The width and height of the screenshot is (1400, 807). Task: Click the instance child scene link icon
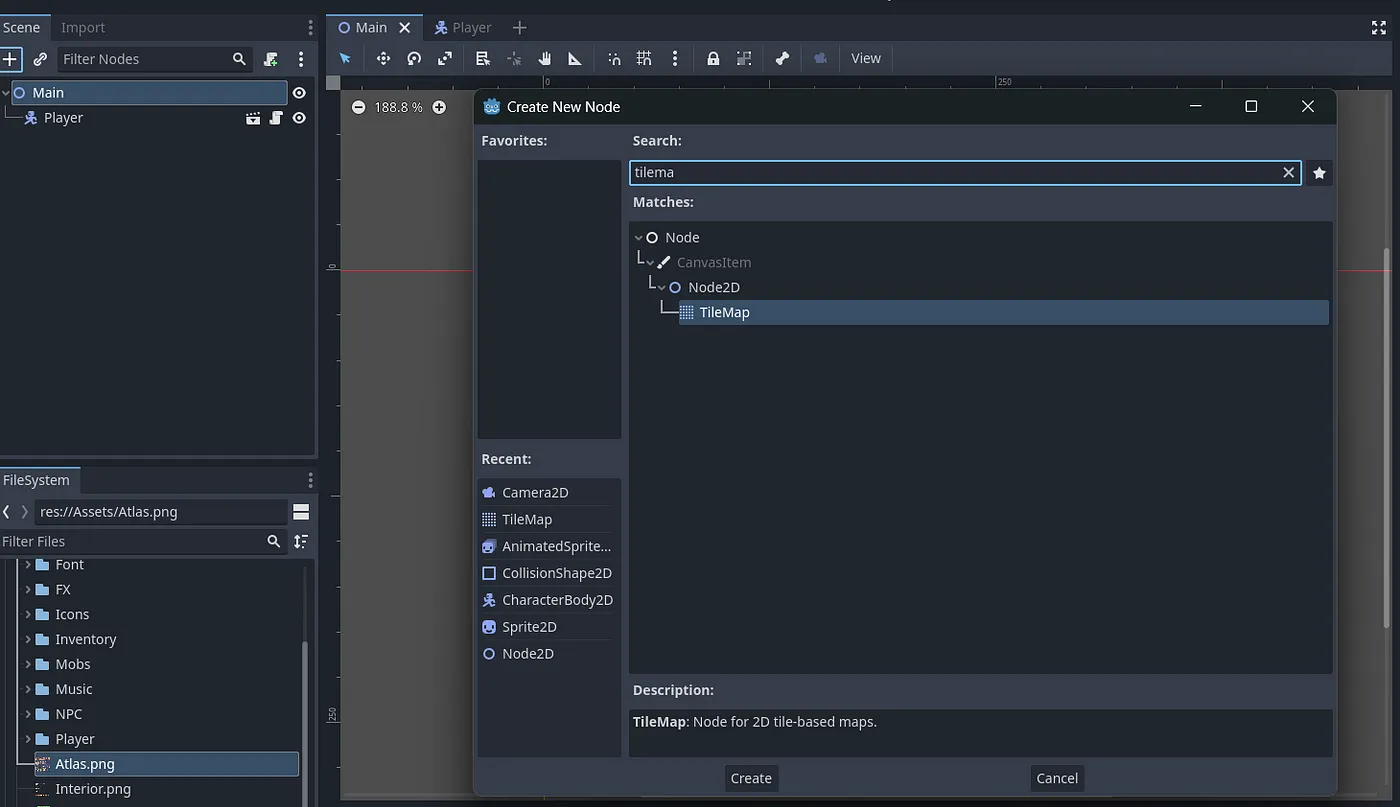pyautogui.click(x=40, y=59)
